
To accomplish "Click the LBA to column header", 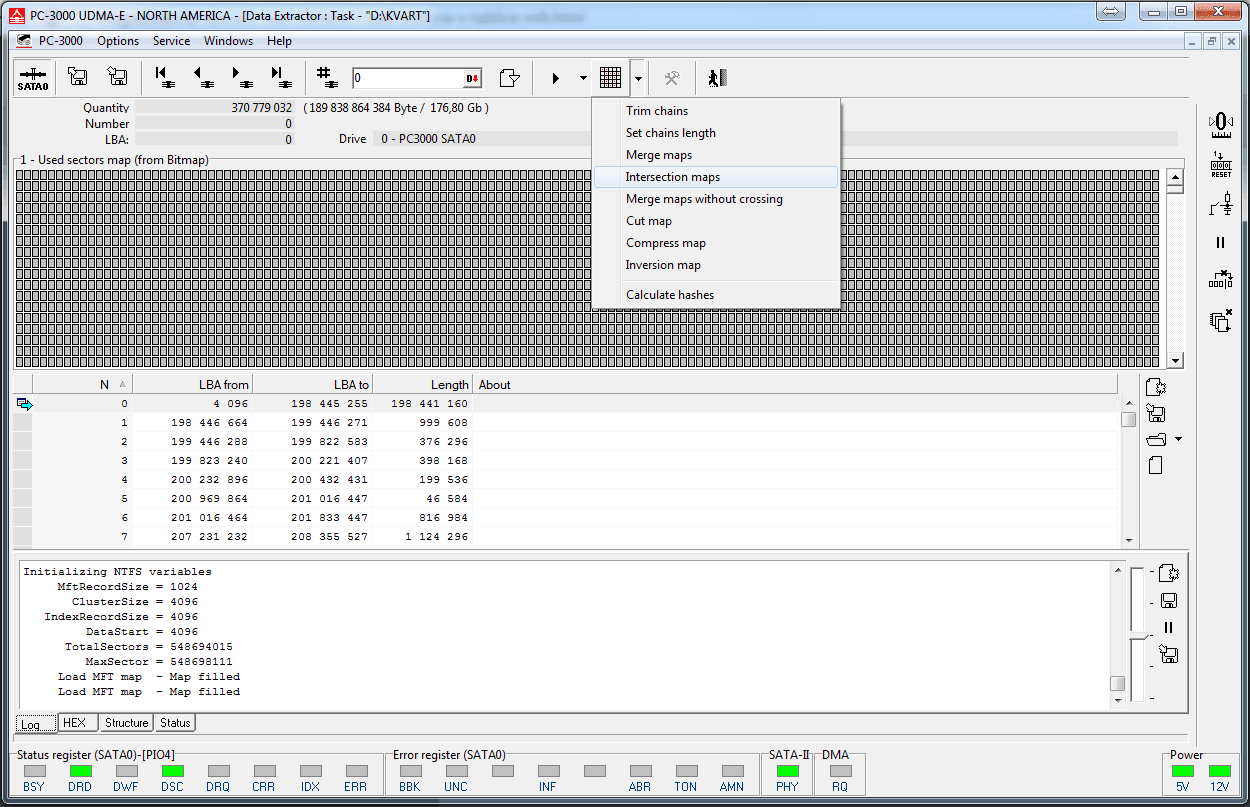I will click(x=313, y=385).
